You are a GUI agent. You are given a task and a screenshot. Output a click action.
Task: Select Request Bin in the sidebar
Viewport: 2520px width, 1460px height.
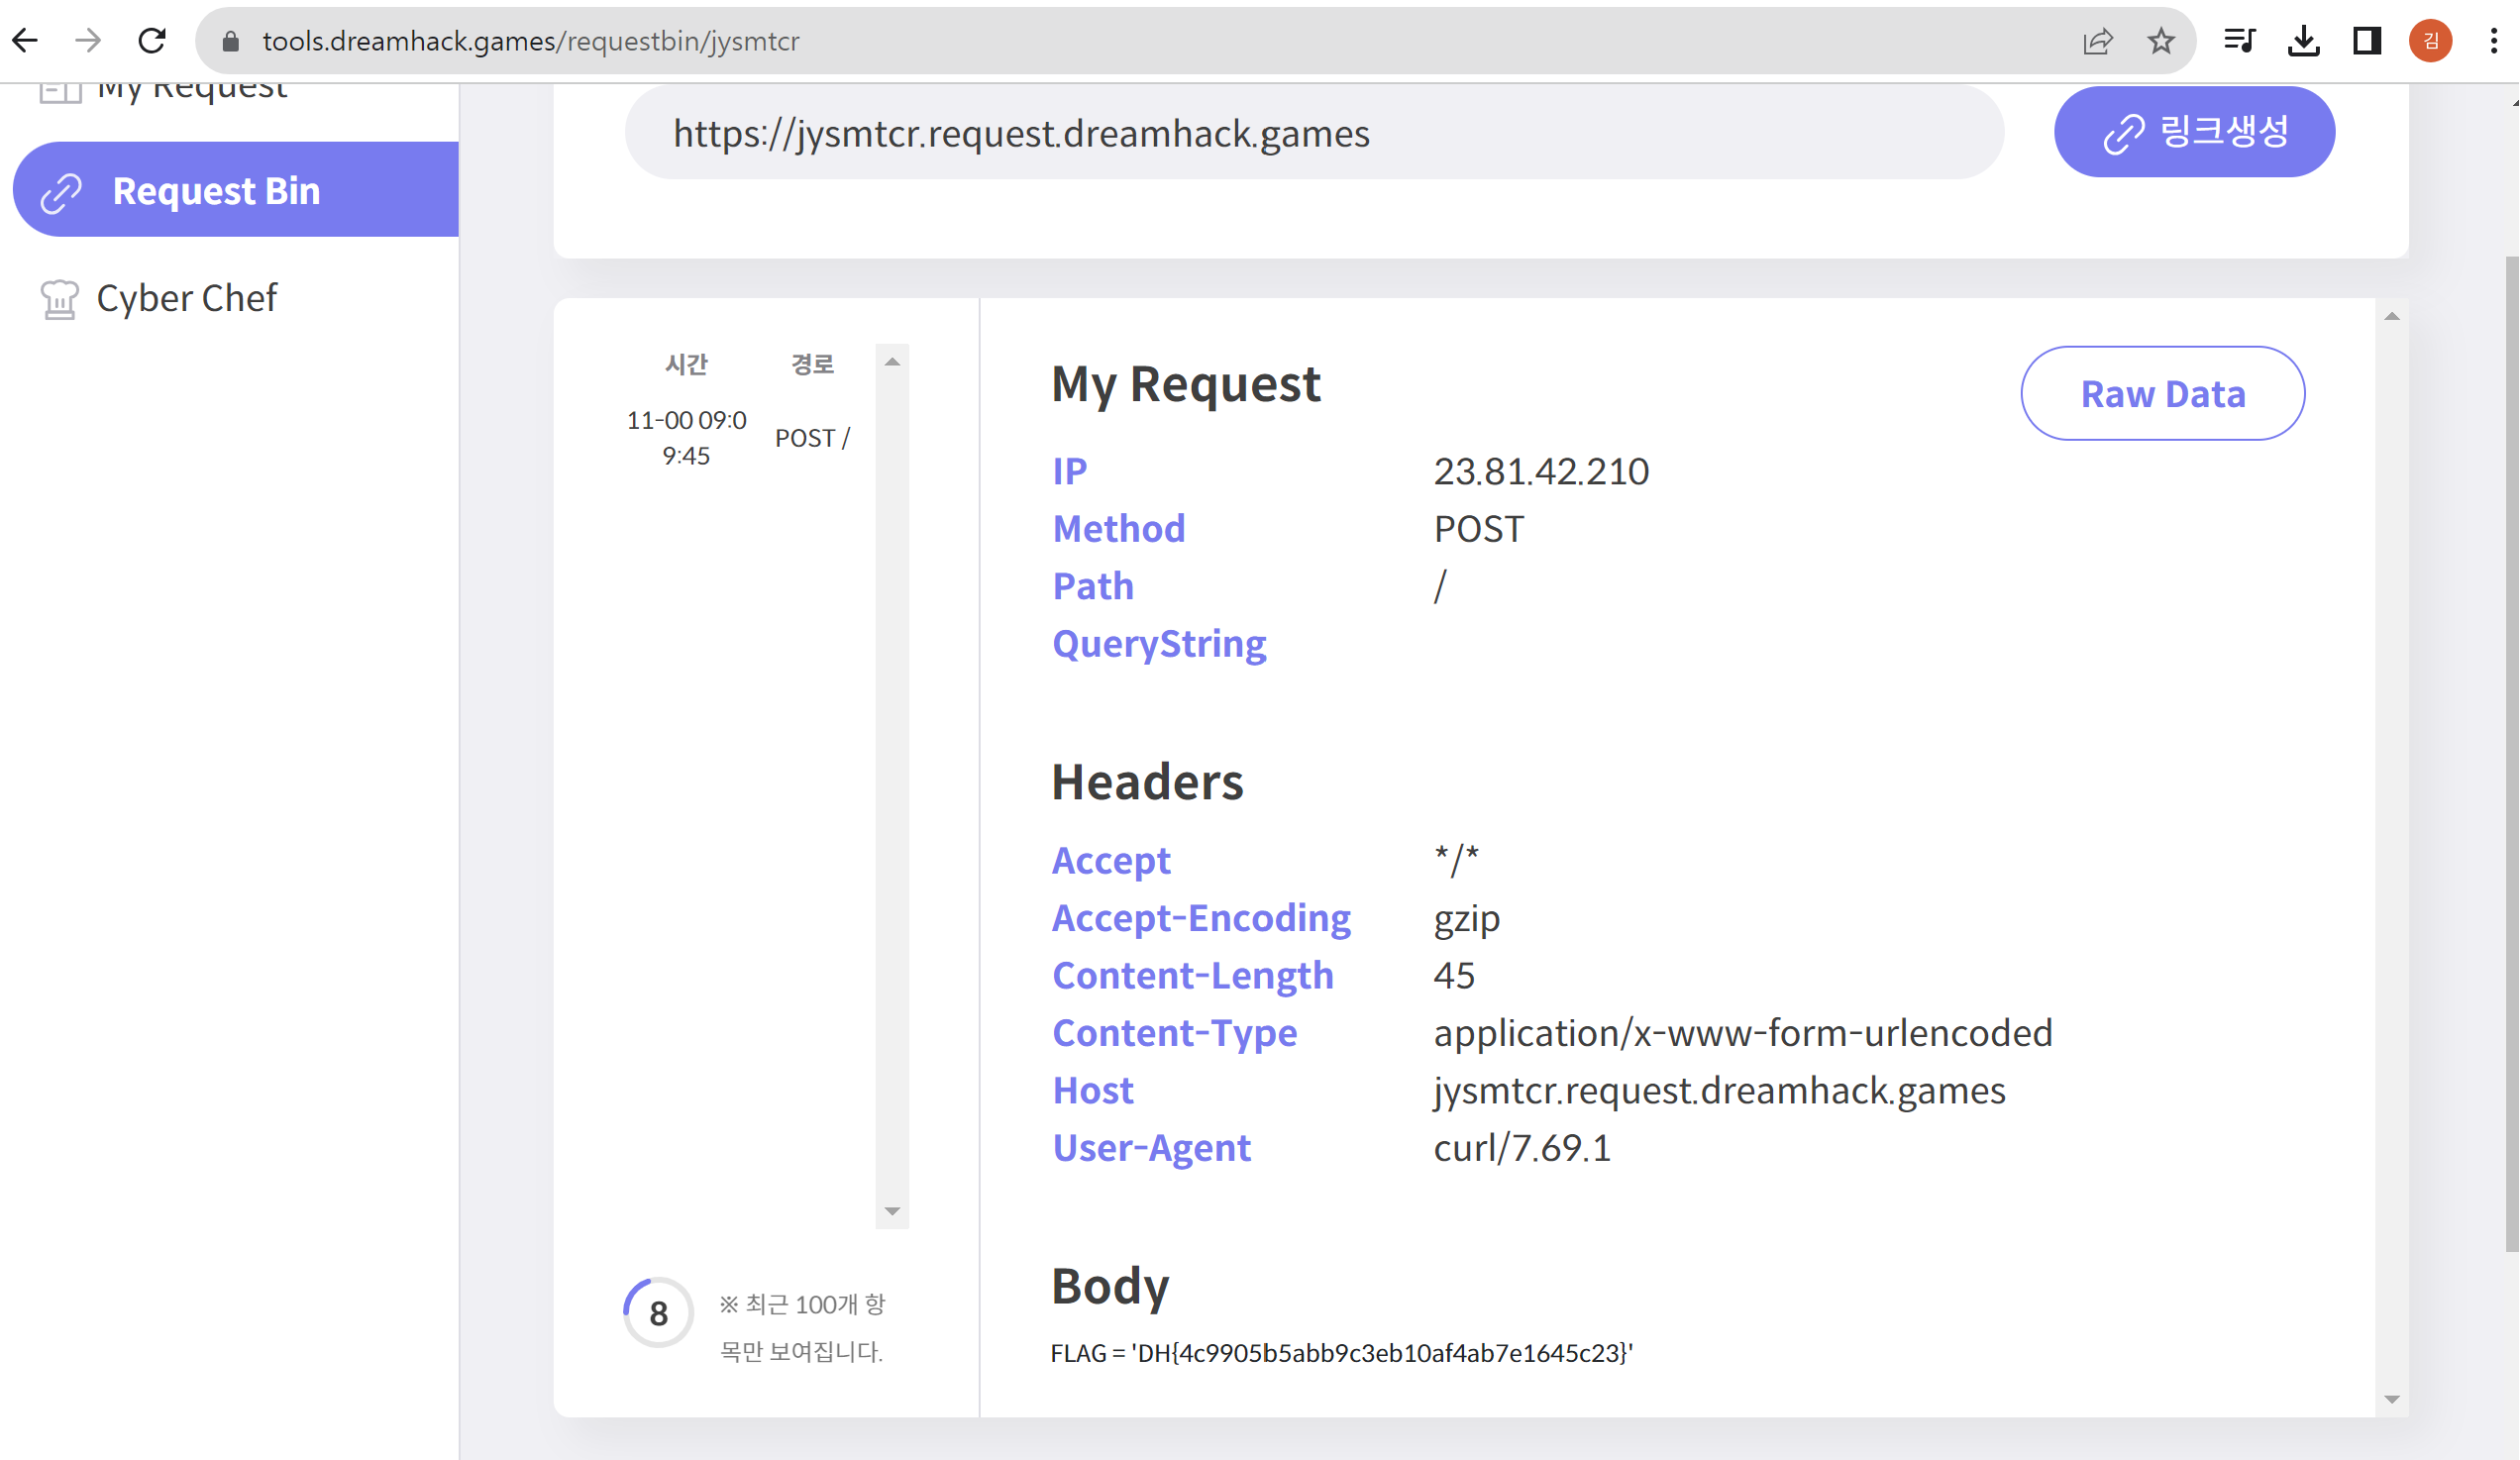pyautogui.click(x=217, y=191)
